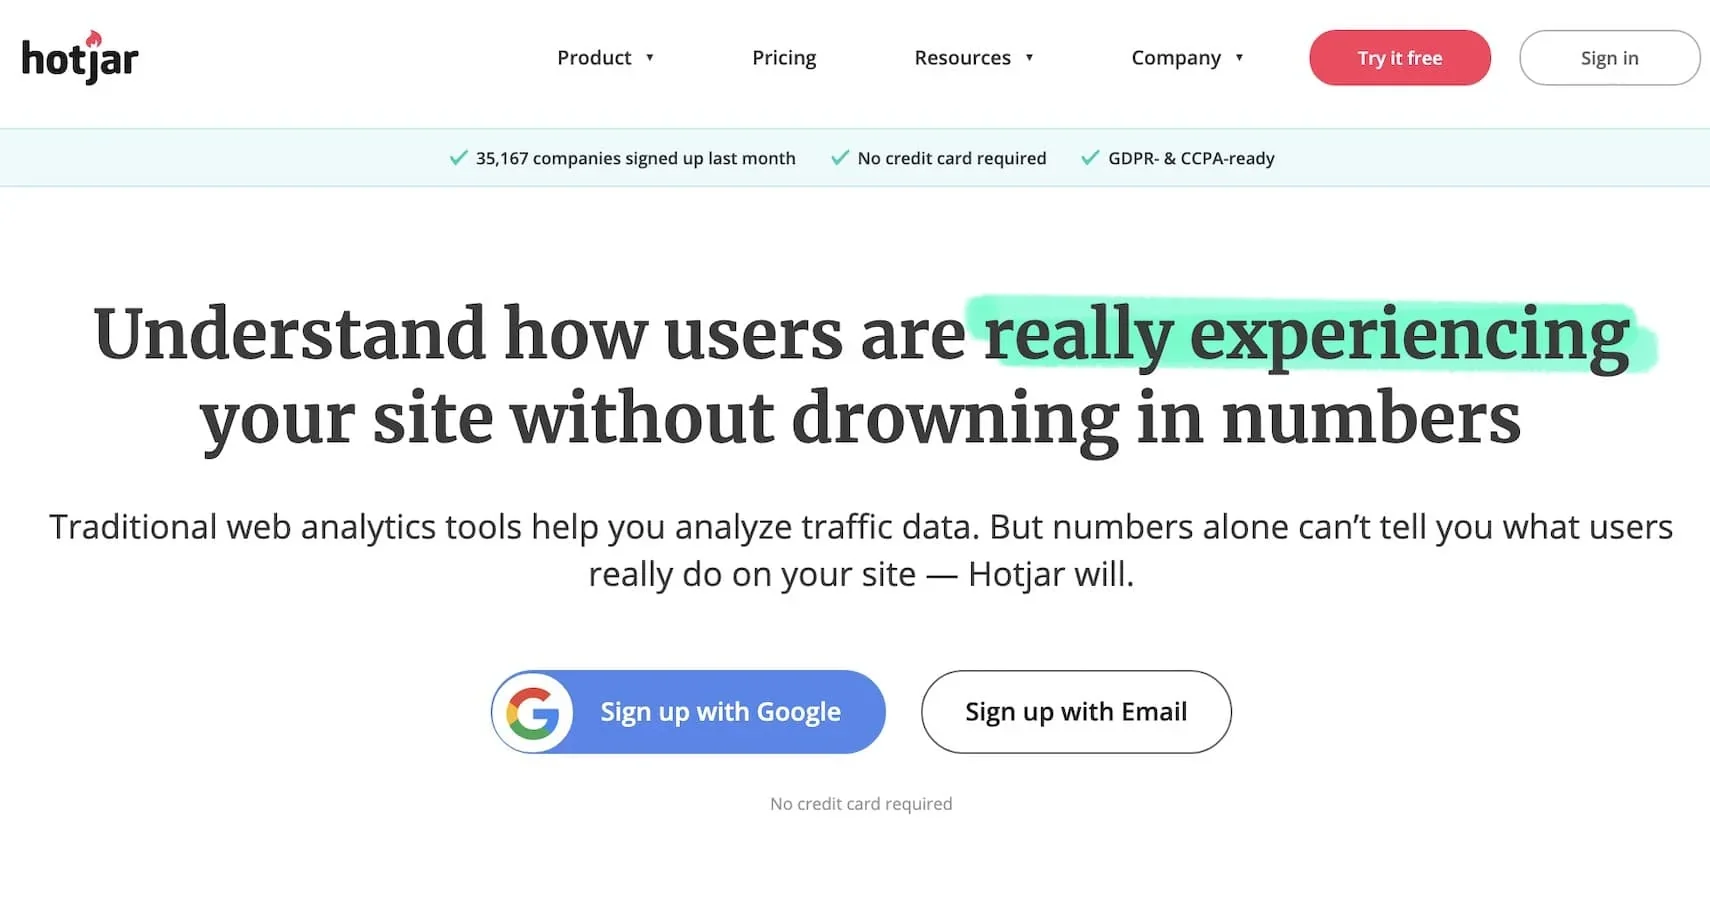Open the Resources menu

[x=962, y=58]
